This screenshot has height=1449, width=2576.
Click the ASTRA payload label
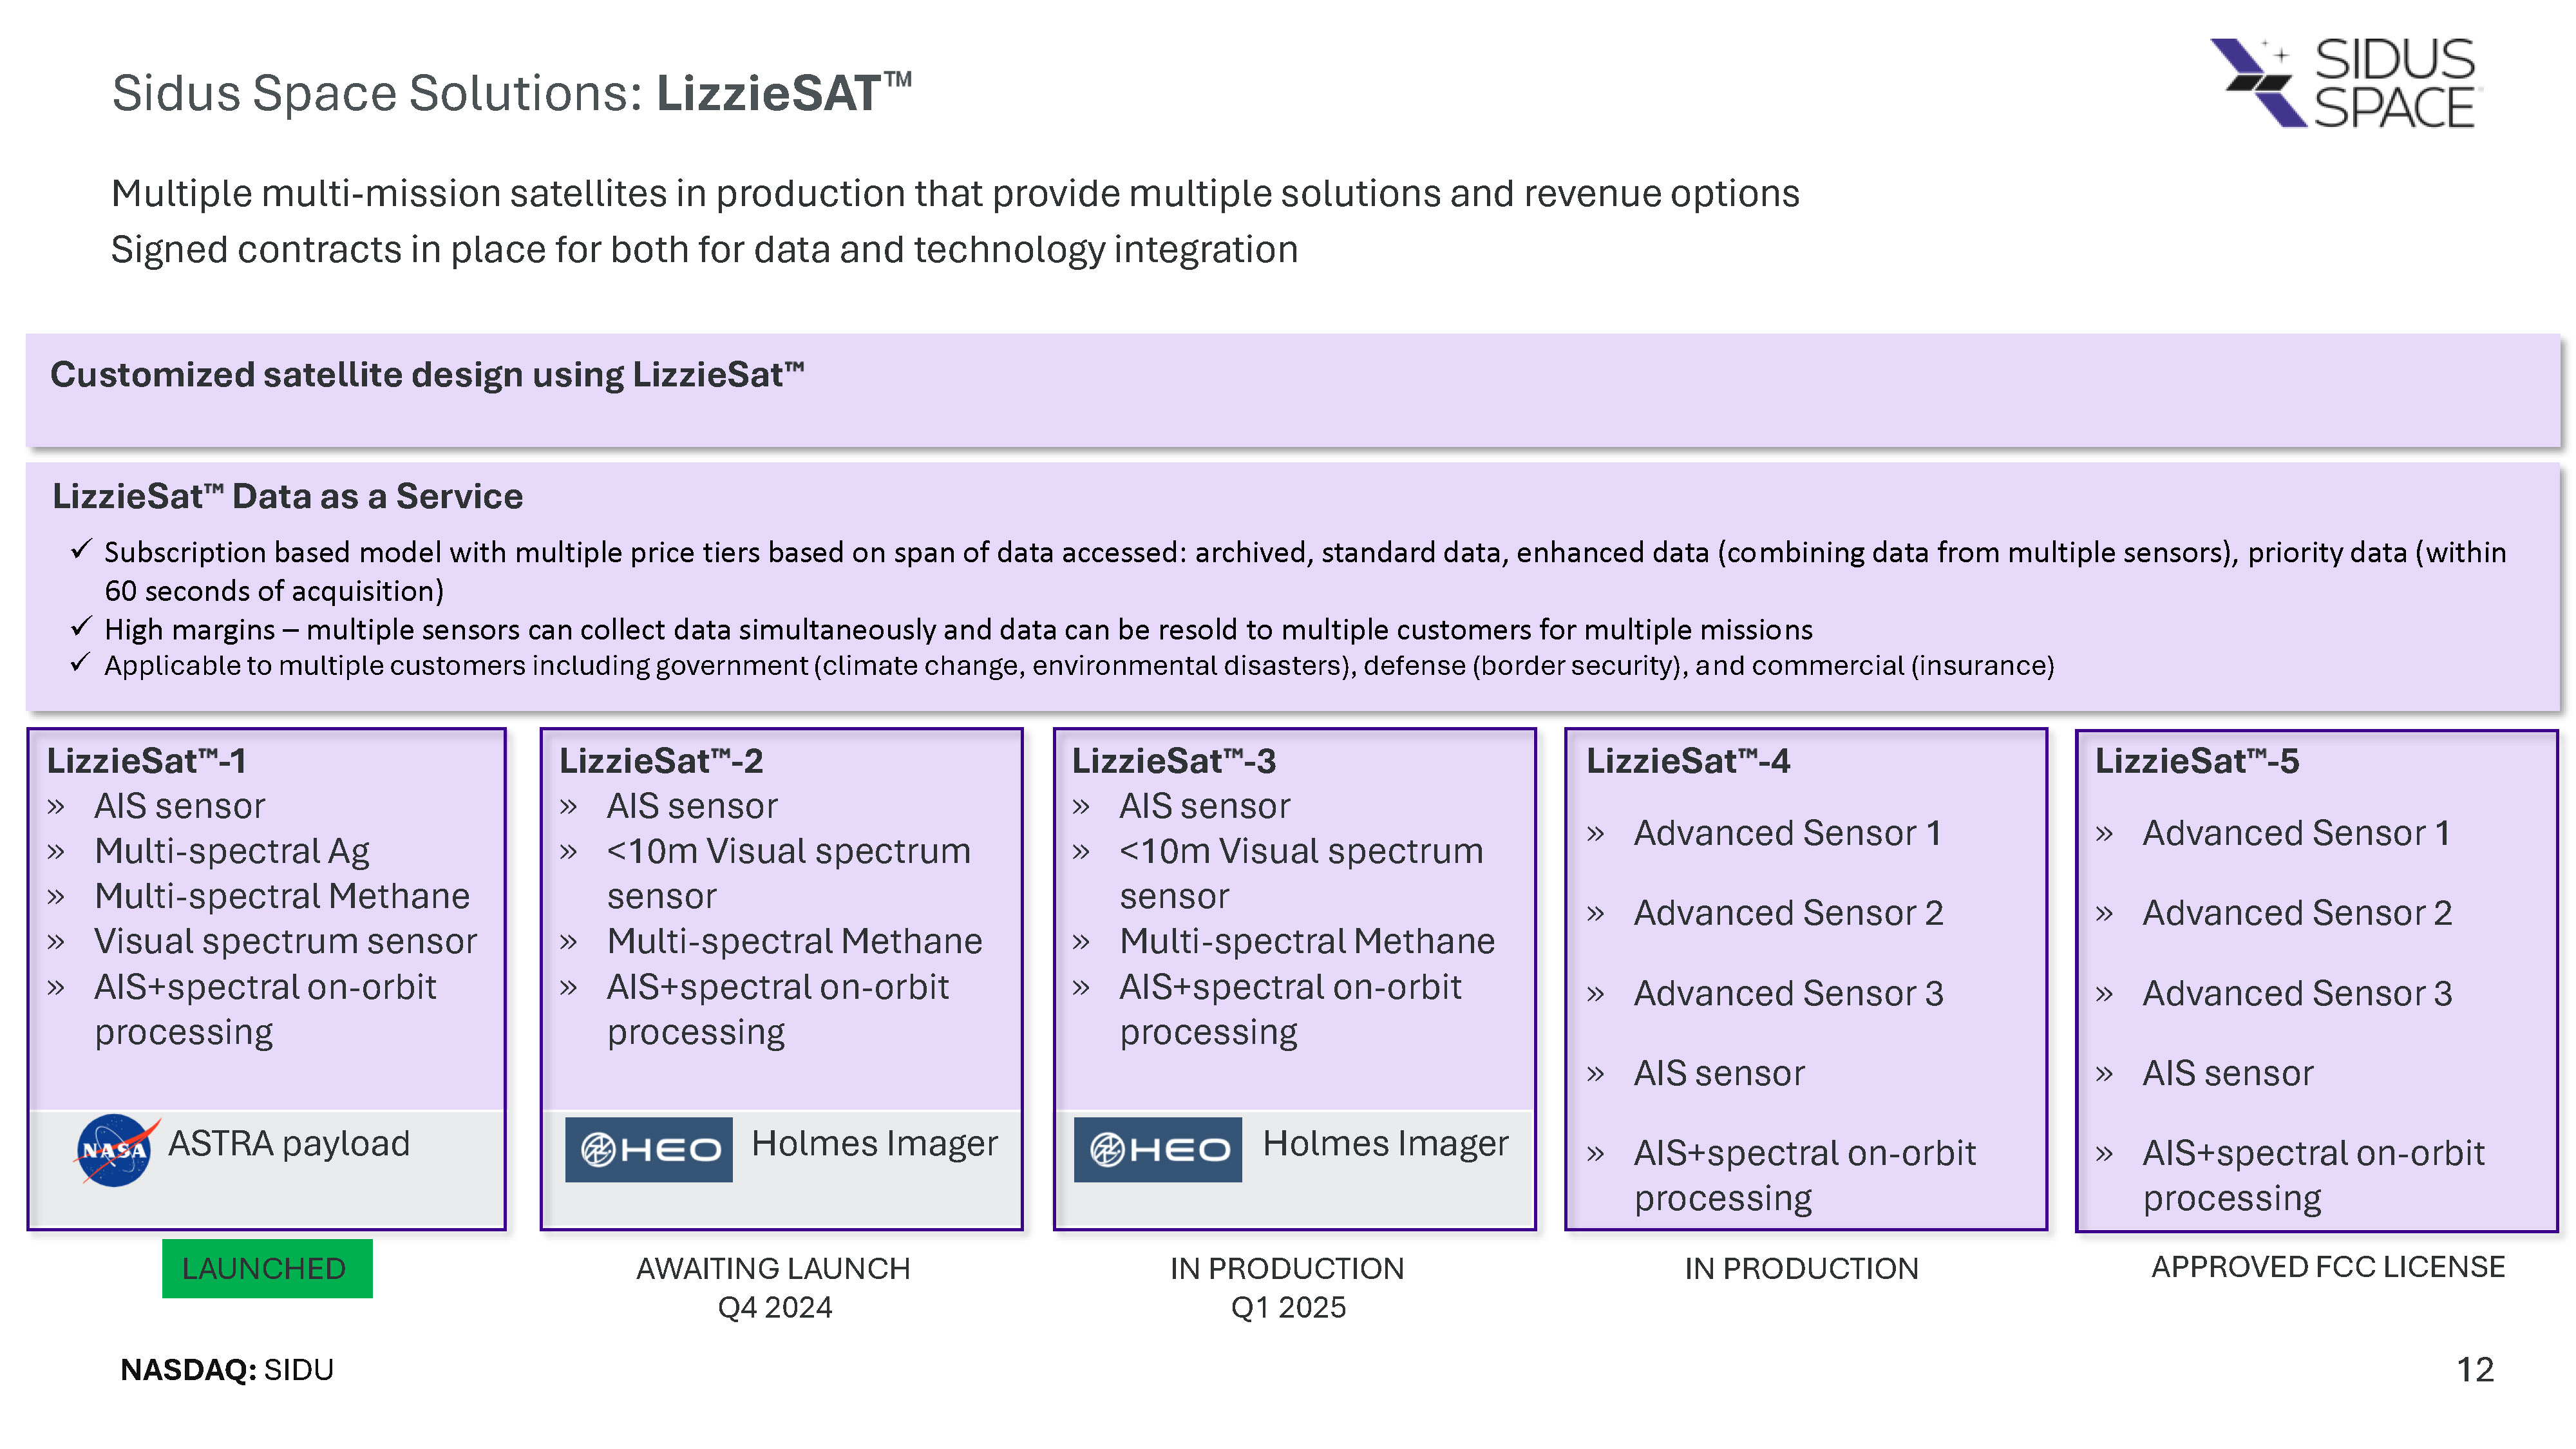coord(289,1143)
